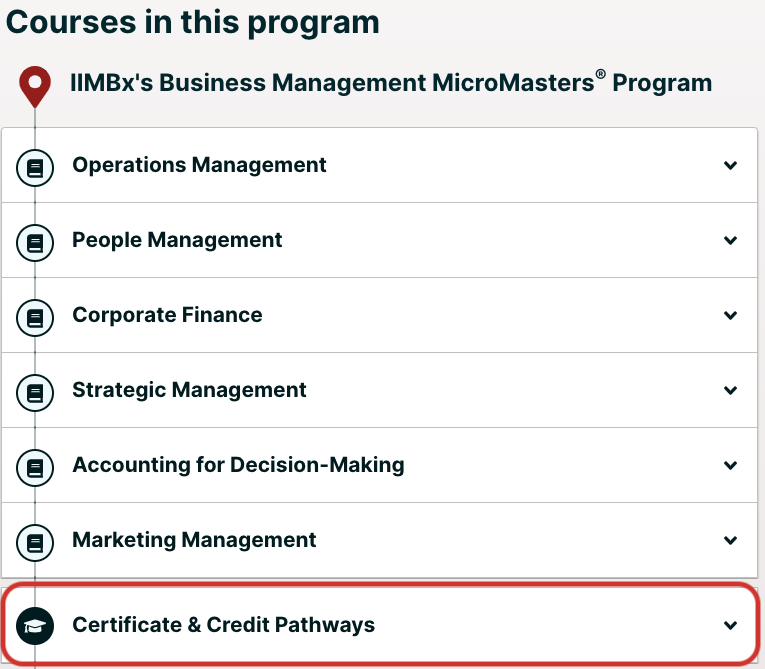
Task: Expand Marketing Management chevron arrow
Action: [730, 540]
